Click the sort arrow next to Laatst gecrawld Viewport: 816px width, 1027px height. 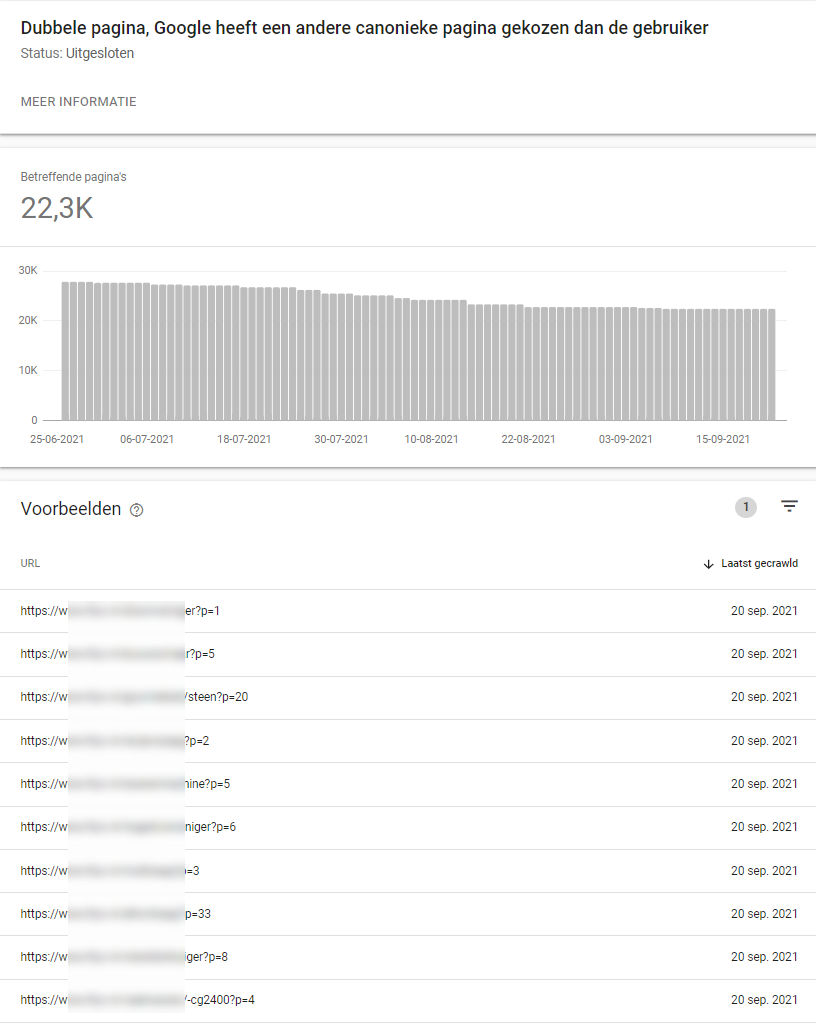click(x=708, y=564)
